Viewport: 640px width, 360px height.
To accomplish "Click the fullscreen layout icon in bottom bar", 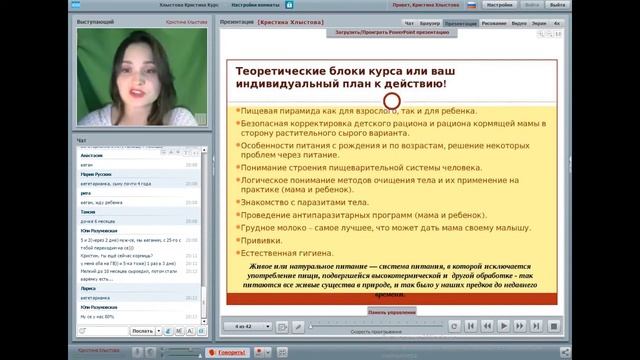I will coord(282,352).
